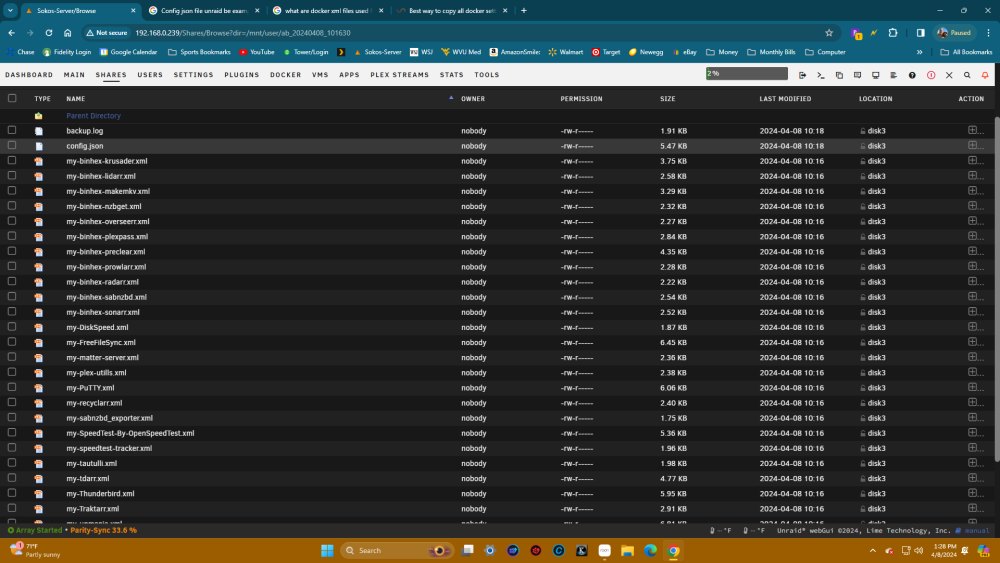1000x563 pixels.
Task: Click the Name column sort arrow
Action: (x=451, y=98)
